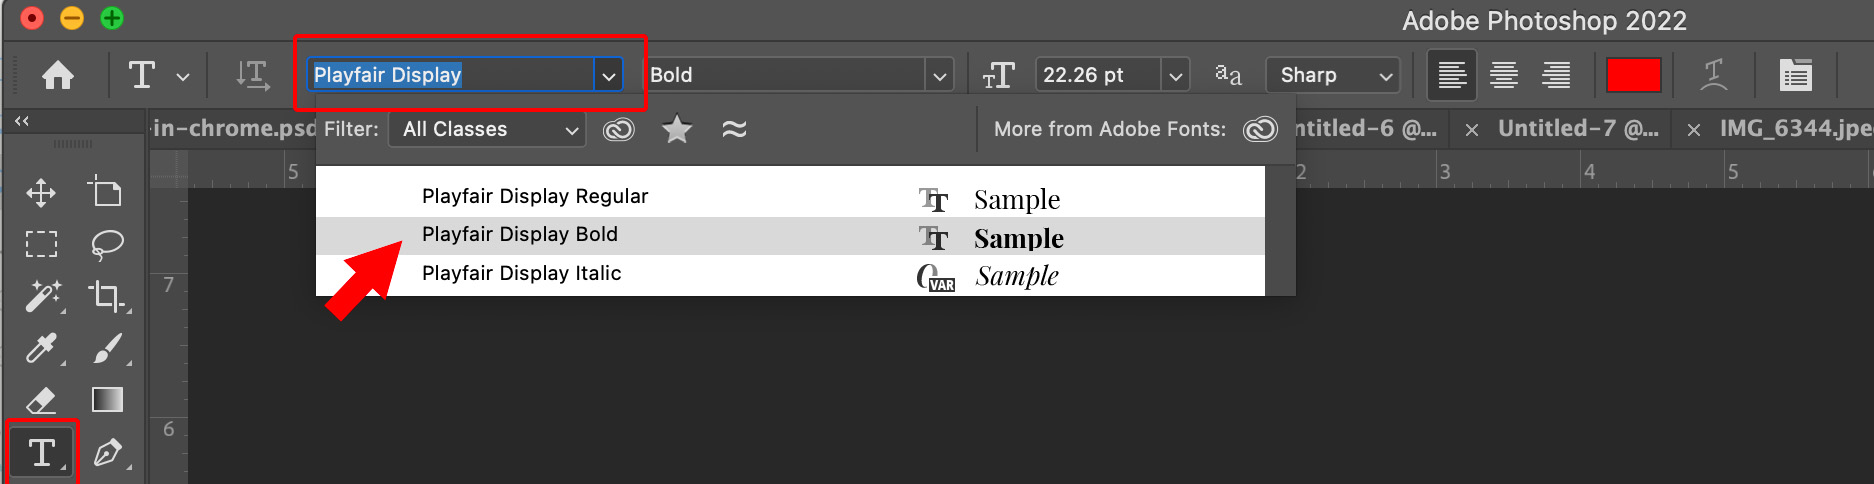This screenshot has width=1874, height=484.
Task: Open the Character and Paragraph panels icon
Action: [1796, 75]
